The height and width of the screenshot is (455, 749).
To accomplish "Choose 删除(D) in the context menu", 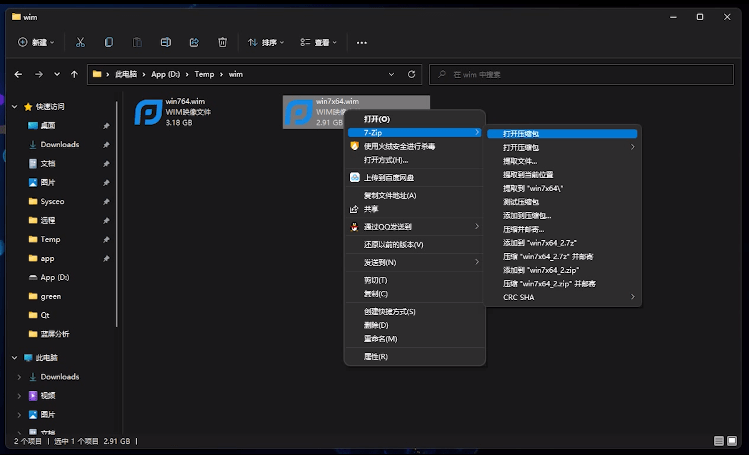I will [x=415, y=325].
